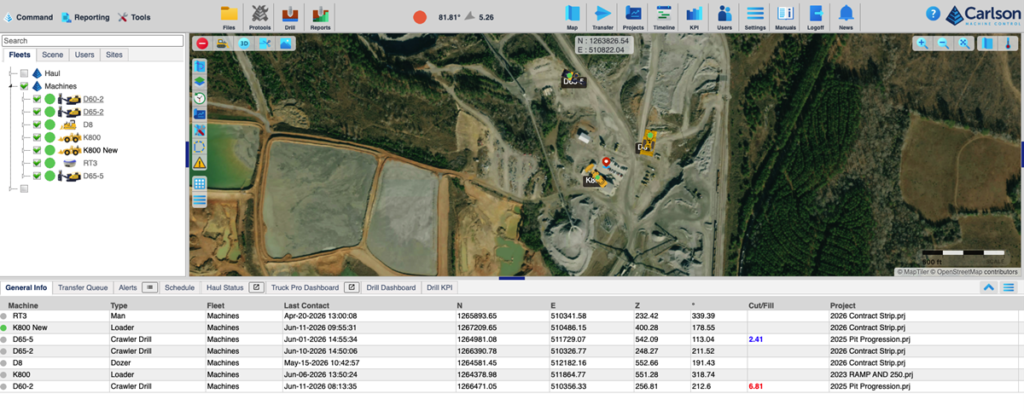Click the Search input field
The width and height of the screenshot is (1024, 417).
click(x=92, y=40)
